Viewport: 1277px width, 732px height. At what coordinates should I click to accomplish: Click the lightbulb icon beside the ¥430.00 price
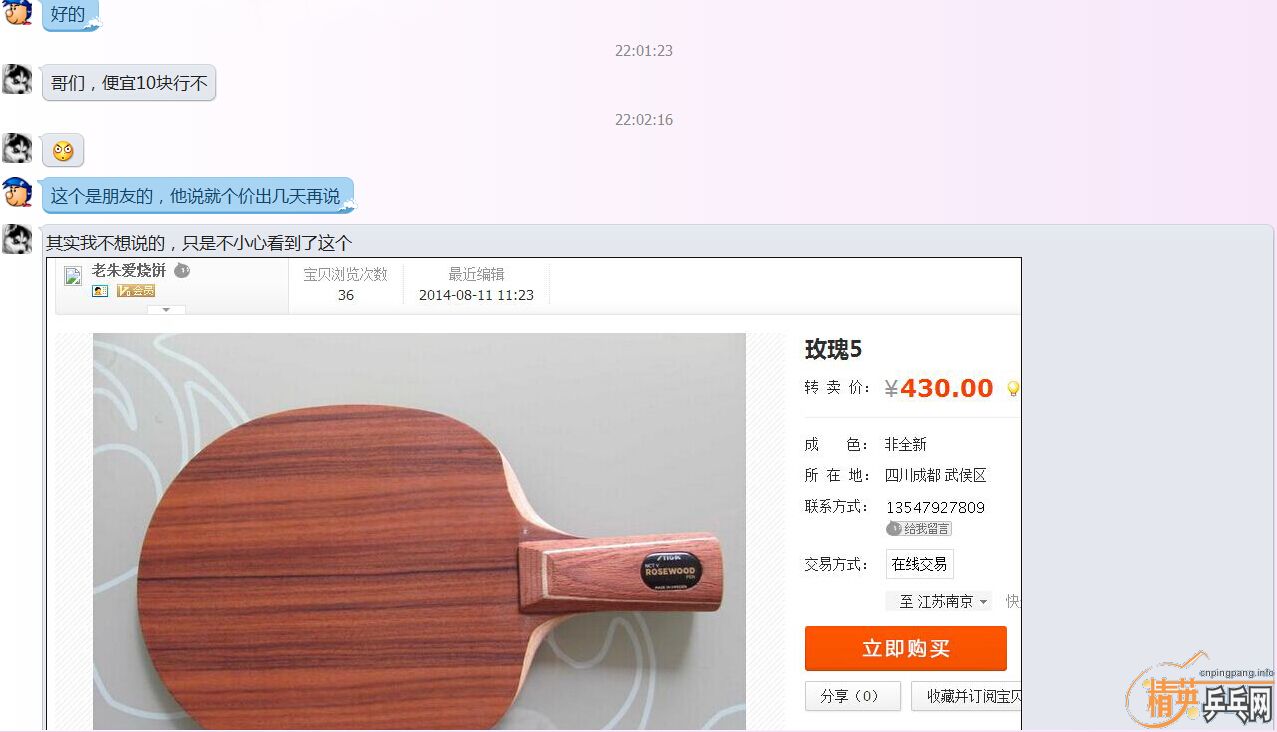tap(1013, 389)
